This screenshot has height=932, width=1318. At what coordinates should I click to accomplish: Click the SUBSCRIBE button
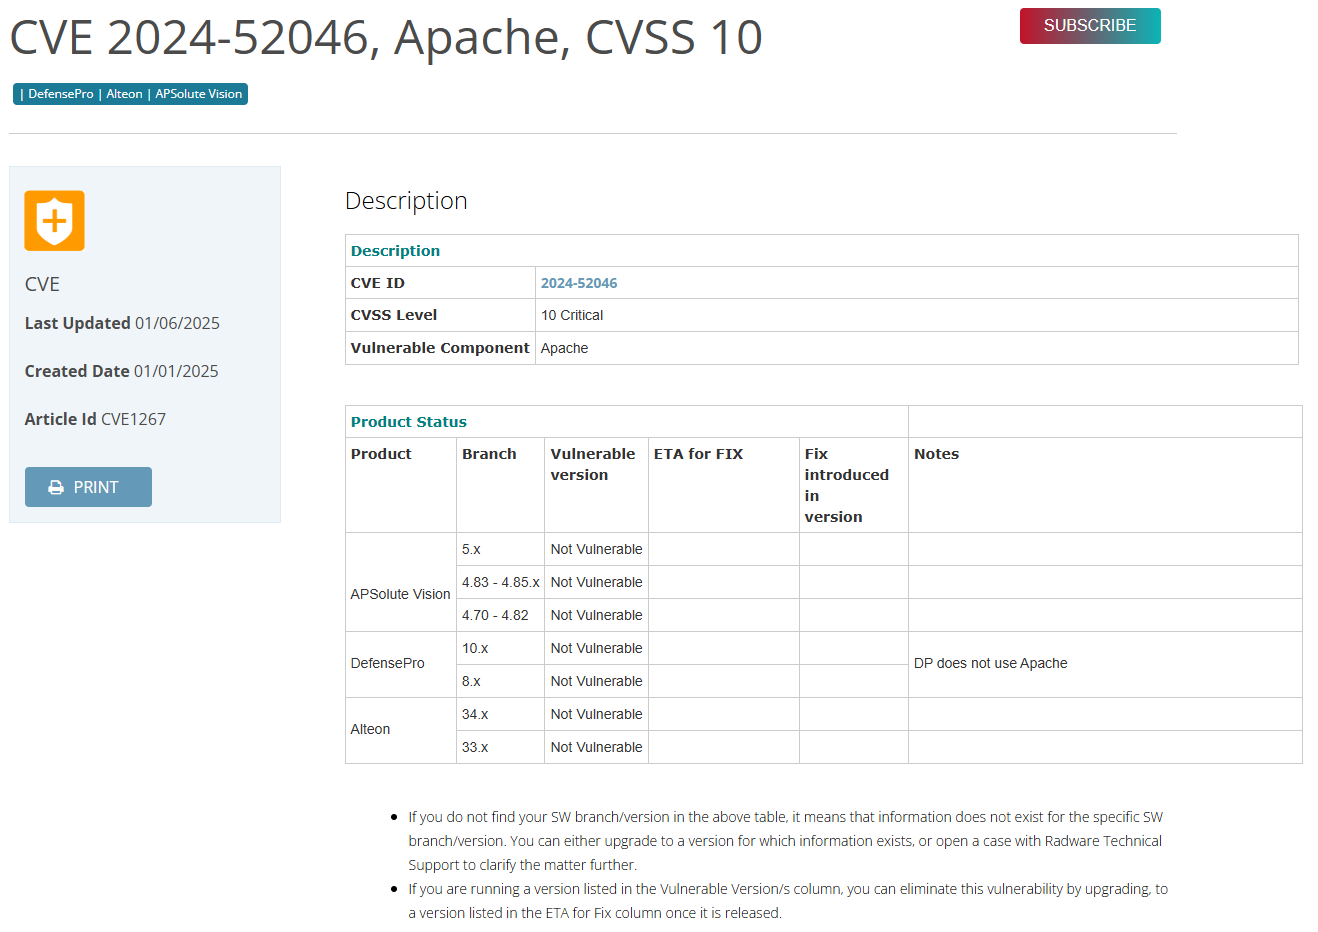(1090, 26)
